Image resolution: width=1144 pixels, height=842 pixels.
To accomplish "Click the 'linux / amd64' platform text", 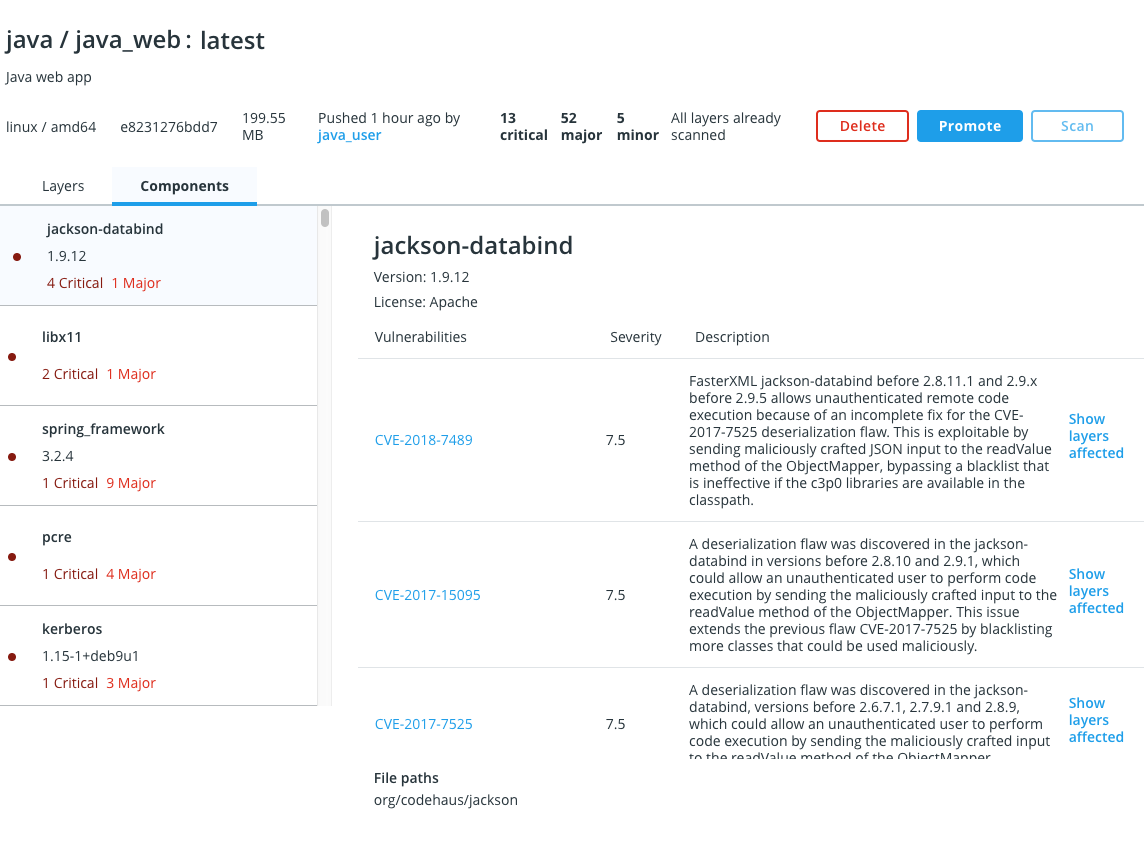I will pyautogui.click(x=51, y=127).
